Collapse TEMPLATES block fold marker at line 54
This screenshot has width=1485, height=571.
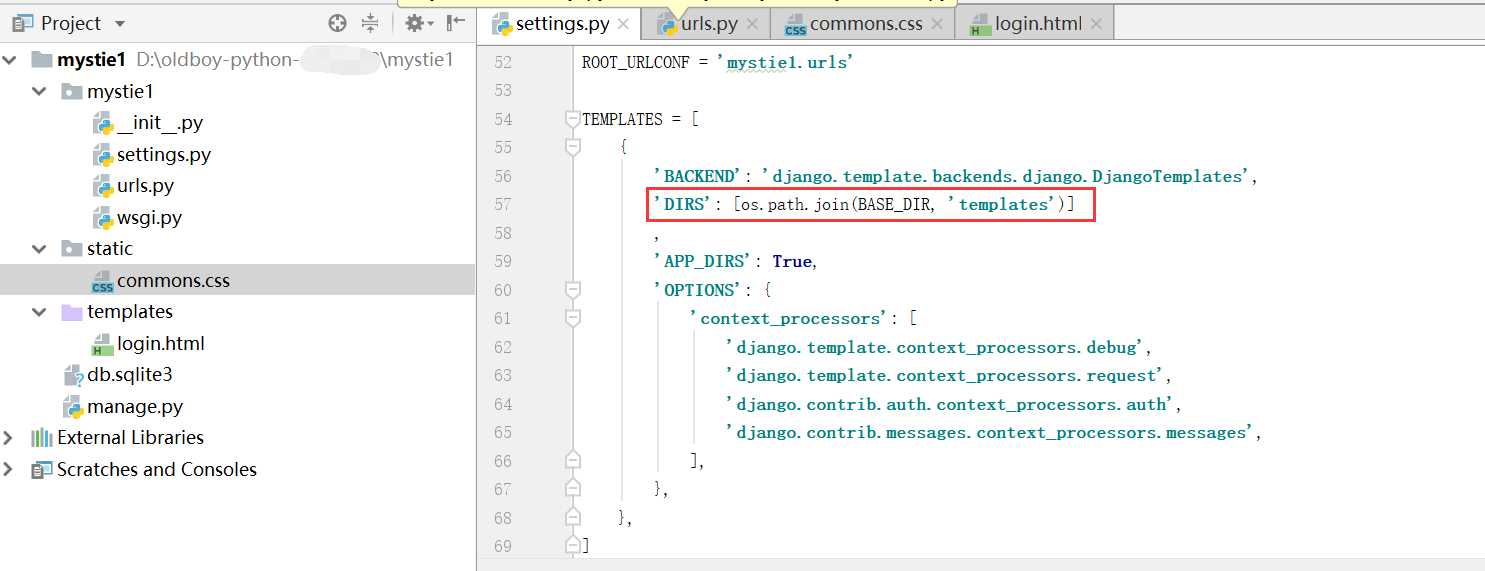pyautogui.click(x=573, y=119)
